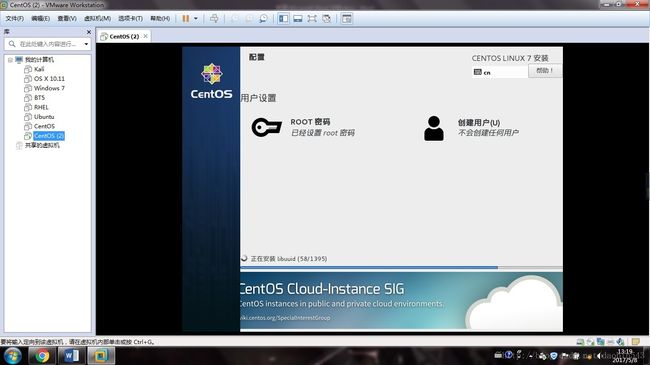The height and width of the screenshot is (365, 650).
Task: Click the CD/DVD status bar icon
Action: pyautogui.click(x=590, y=342)
